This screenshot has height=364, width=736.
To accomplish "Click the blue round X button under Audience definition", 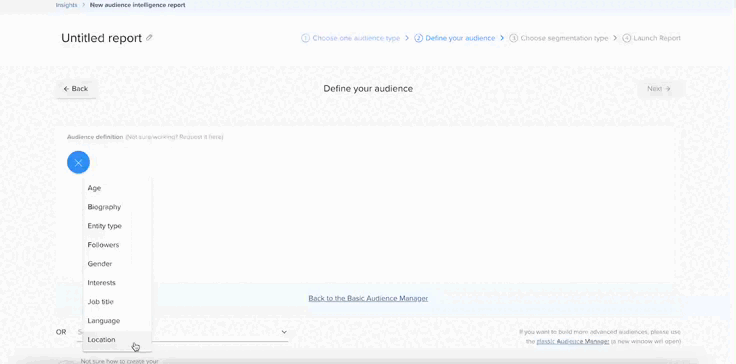I will point(78,163).
